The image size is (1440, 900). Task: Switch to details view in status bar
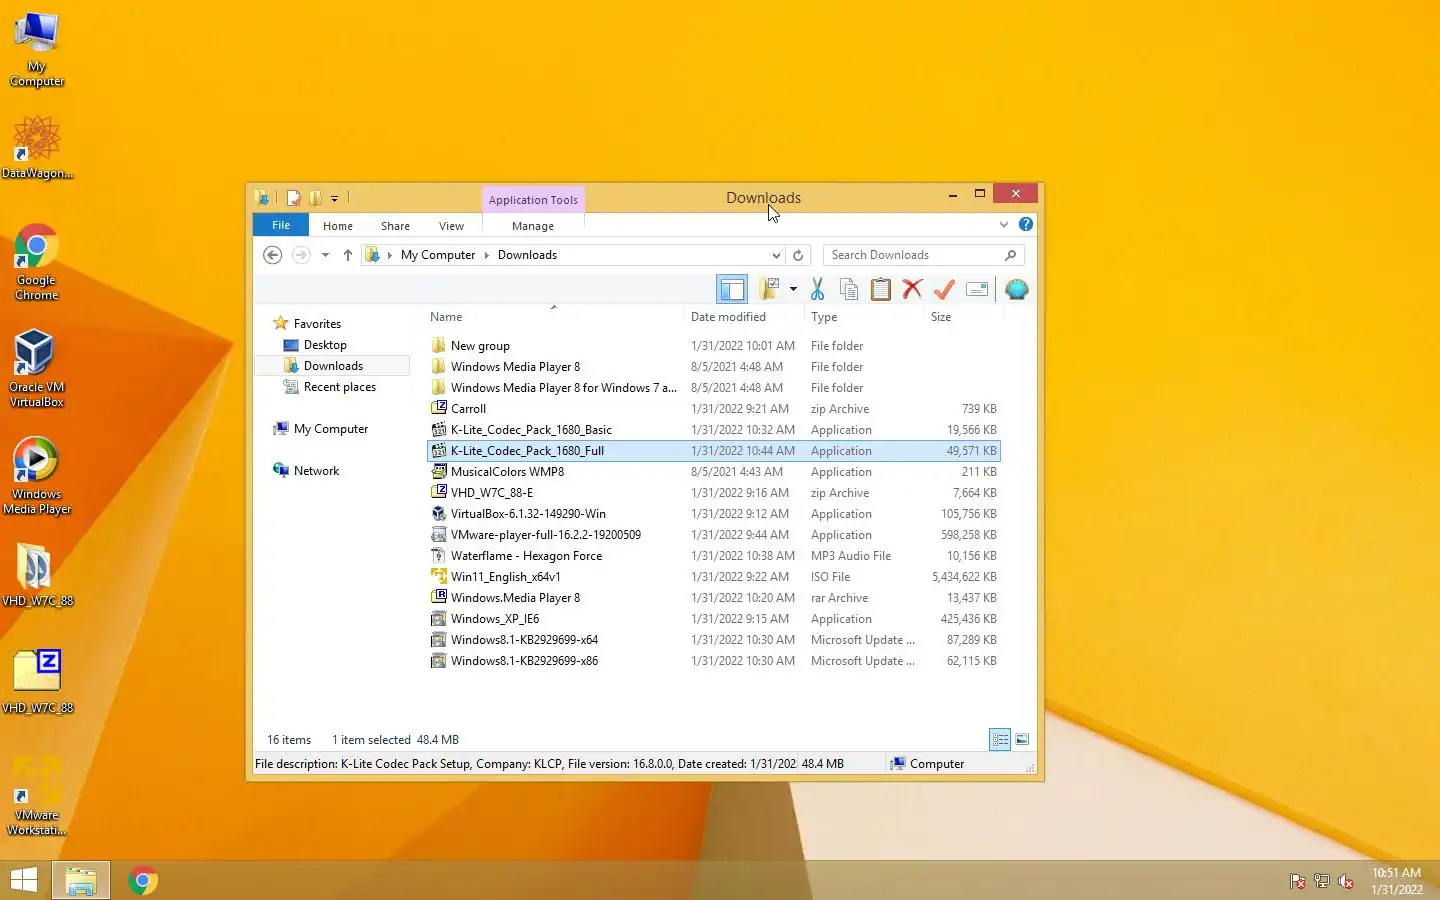(1000, 740)
